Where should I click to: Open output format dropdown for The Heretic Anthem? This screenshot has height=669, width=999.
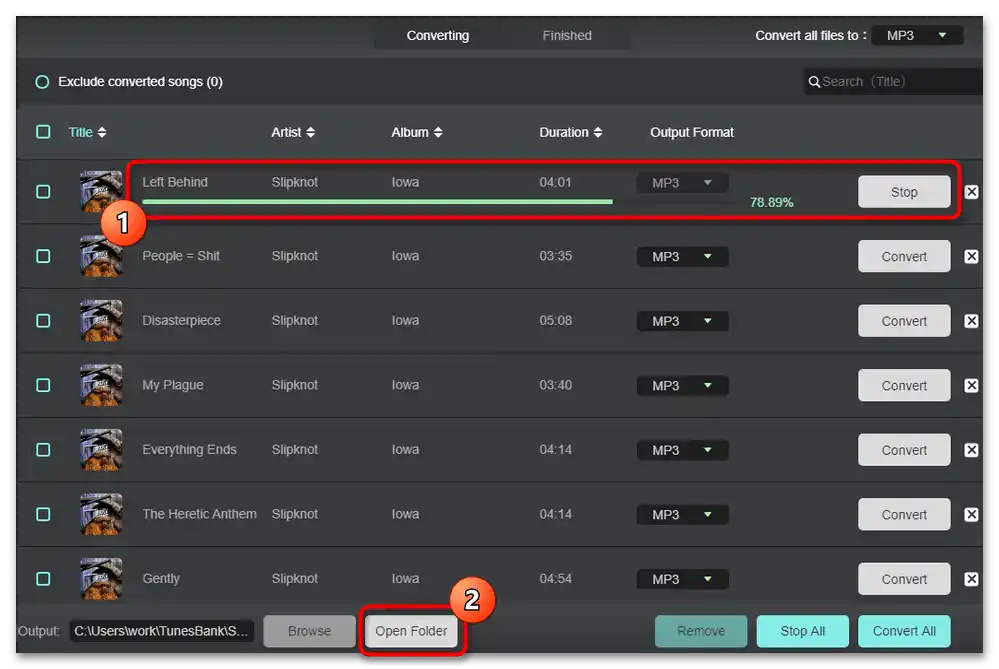tap(682, 515)
